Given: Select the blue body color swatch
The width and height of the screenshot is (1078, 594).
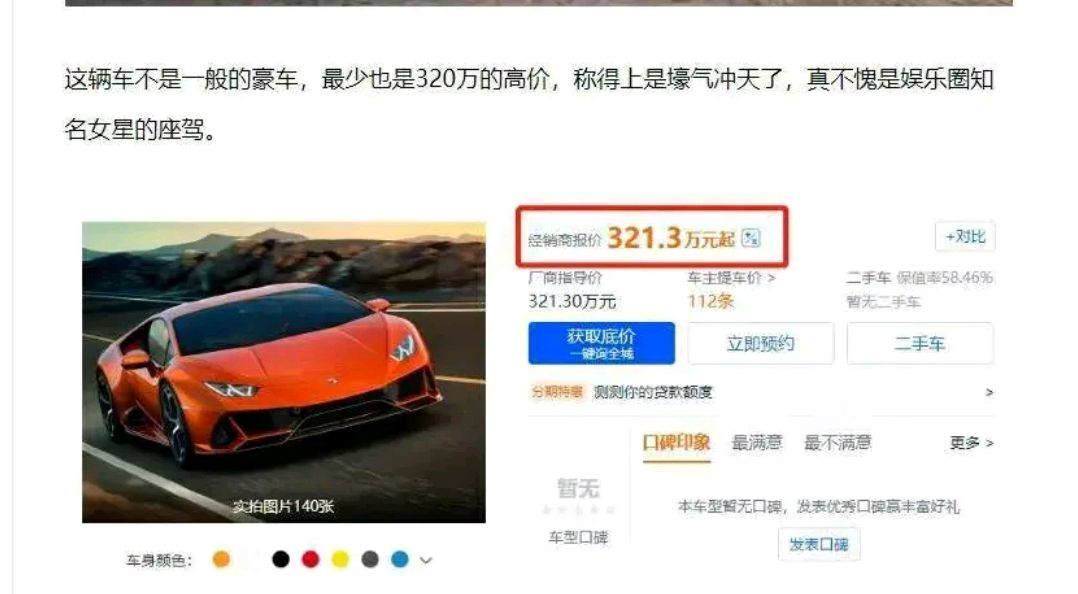Looking at the screenshot, I should pyautogui.click(x=399, y=560).
